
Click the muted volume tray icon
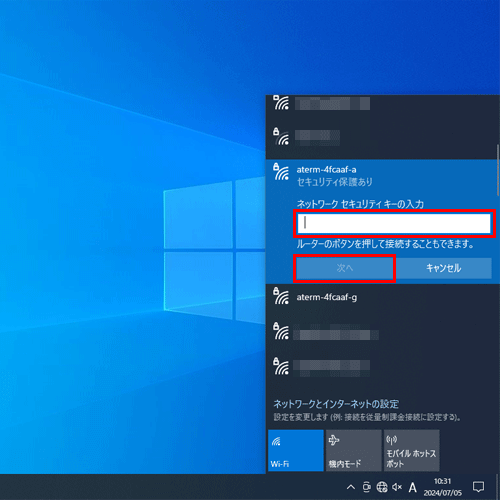click(x=397, y=487)
